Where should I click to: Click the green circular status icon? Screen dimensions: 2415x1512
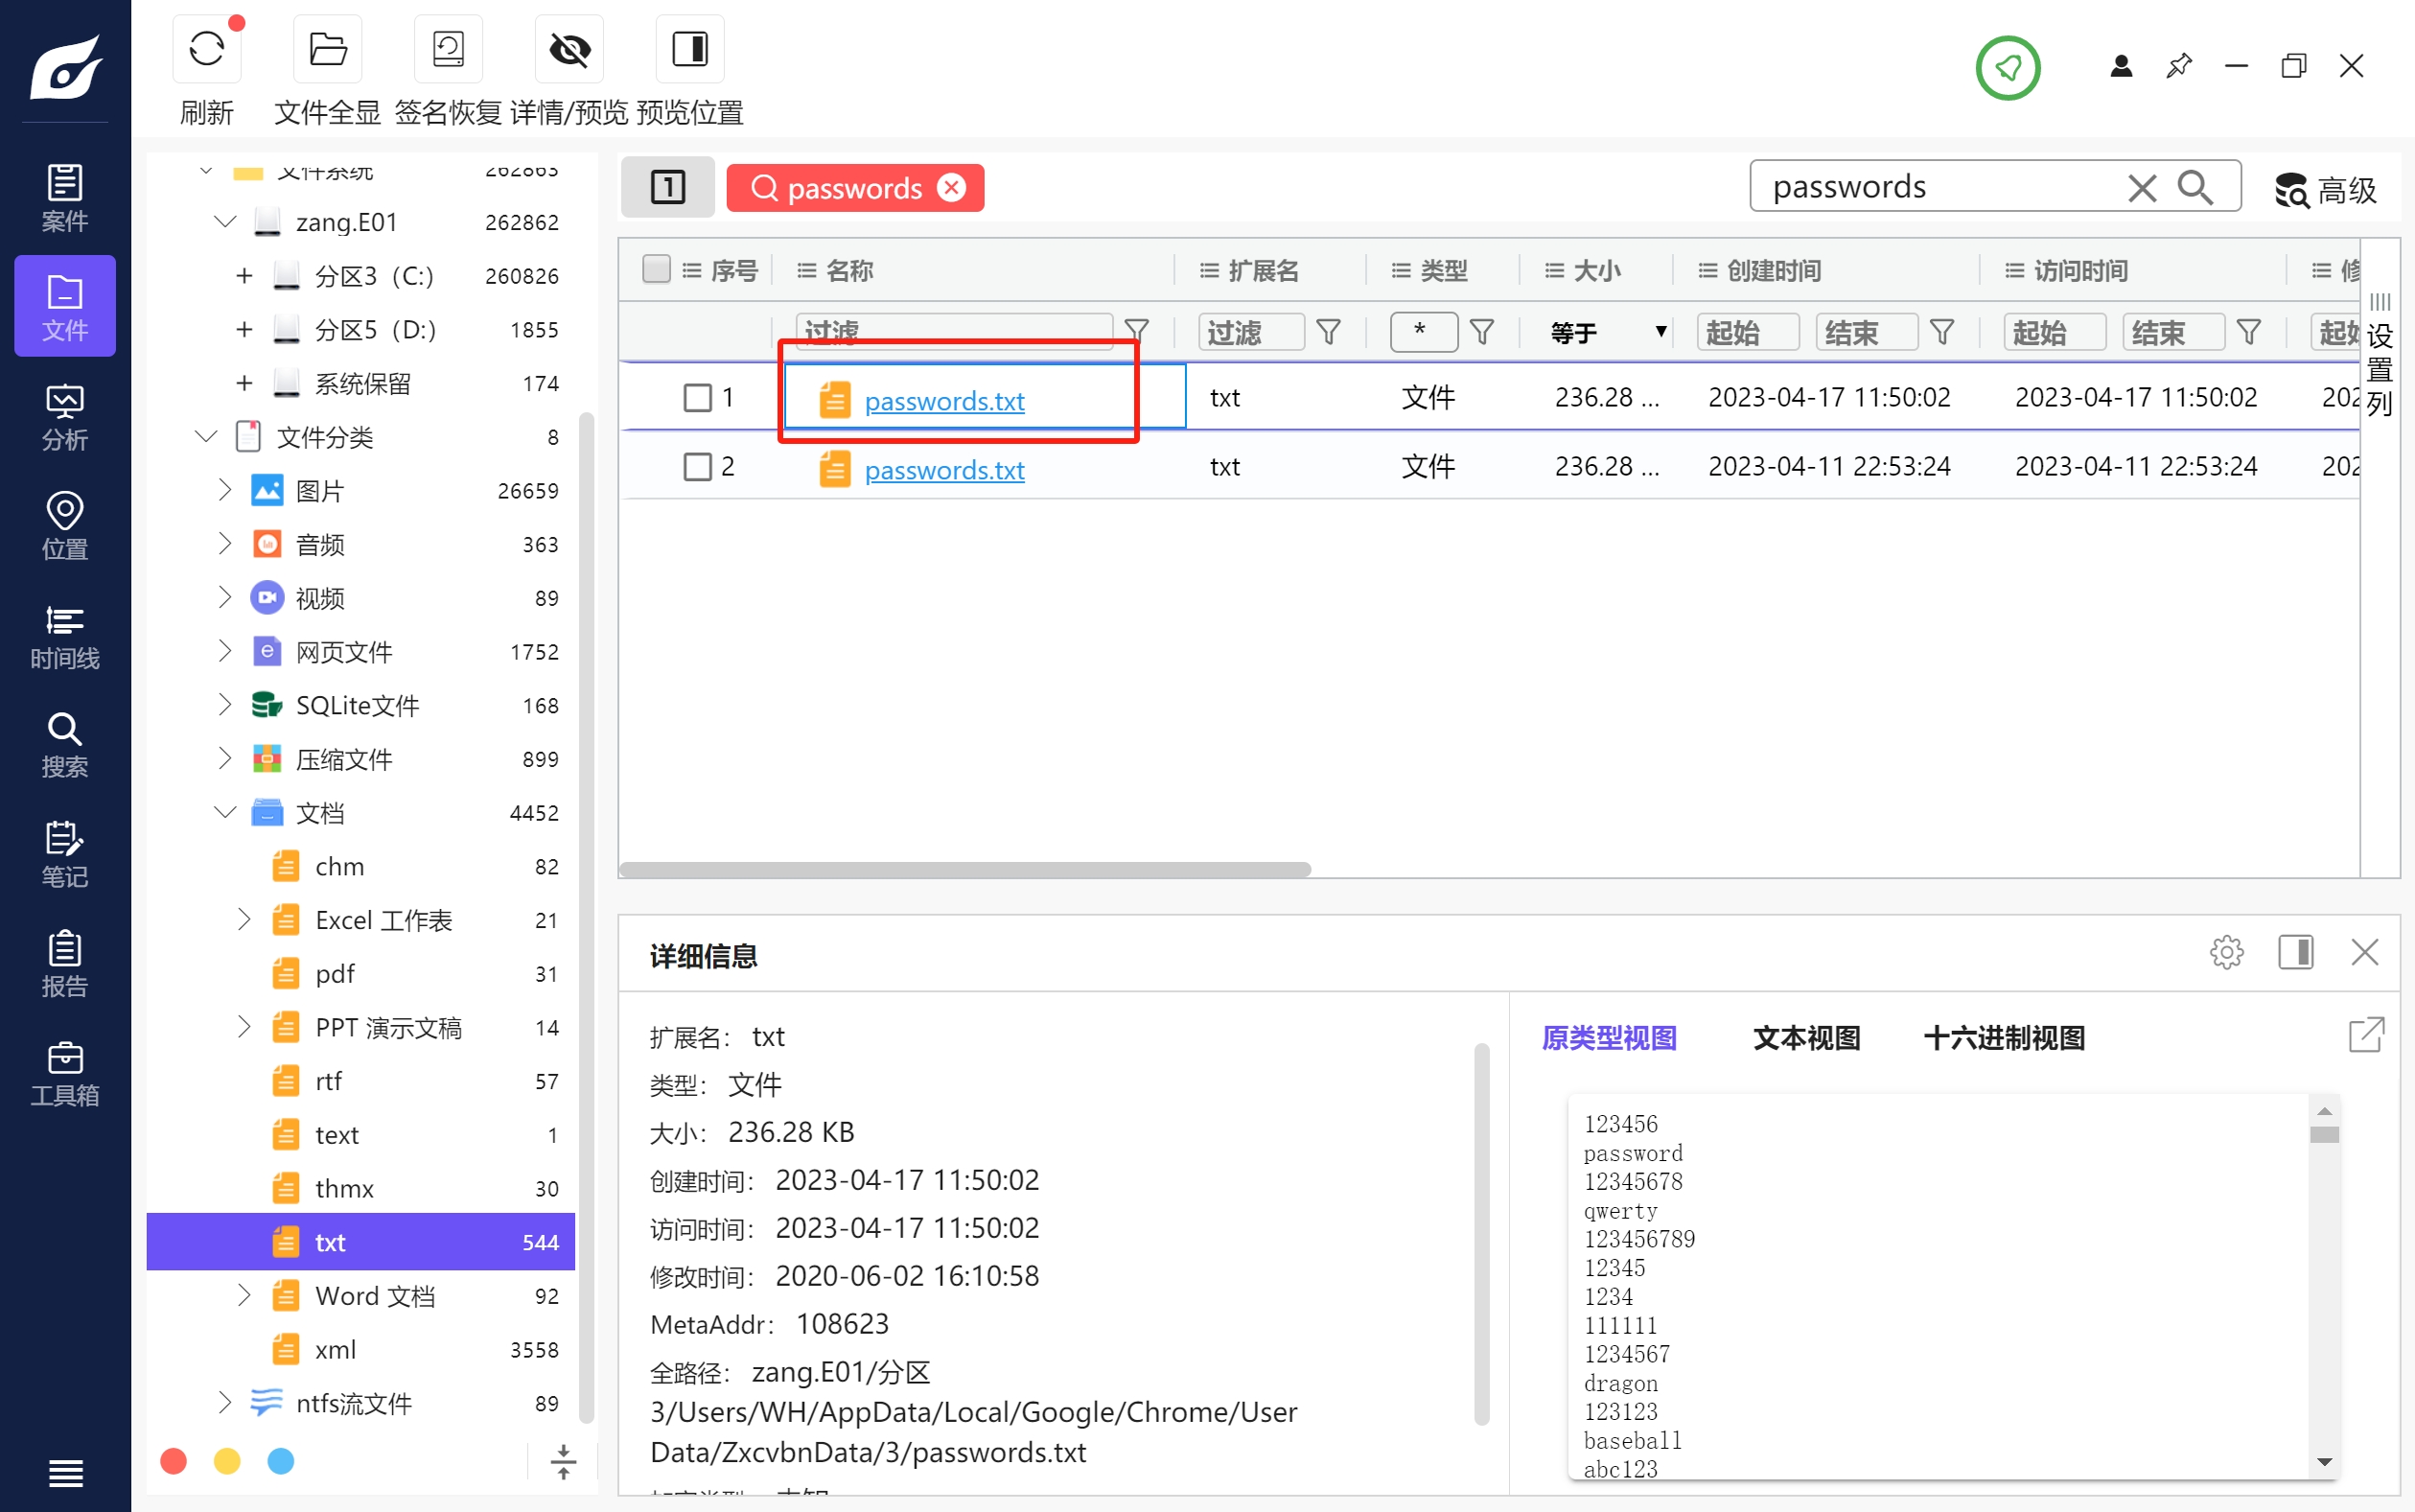[2008, 67]
